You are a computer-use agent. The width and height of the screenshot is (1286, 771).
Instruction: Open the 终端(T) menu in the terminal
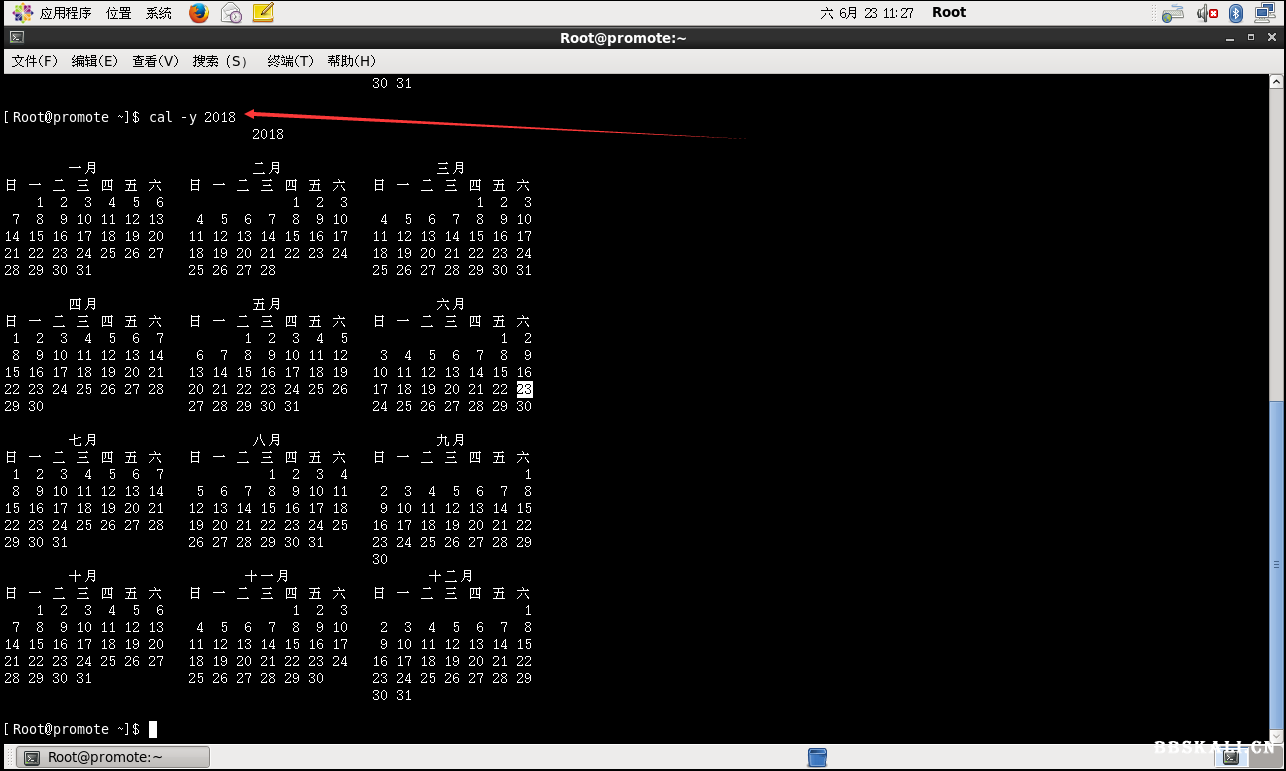pyautogui.click(x=290, y=61)
